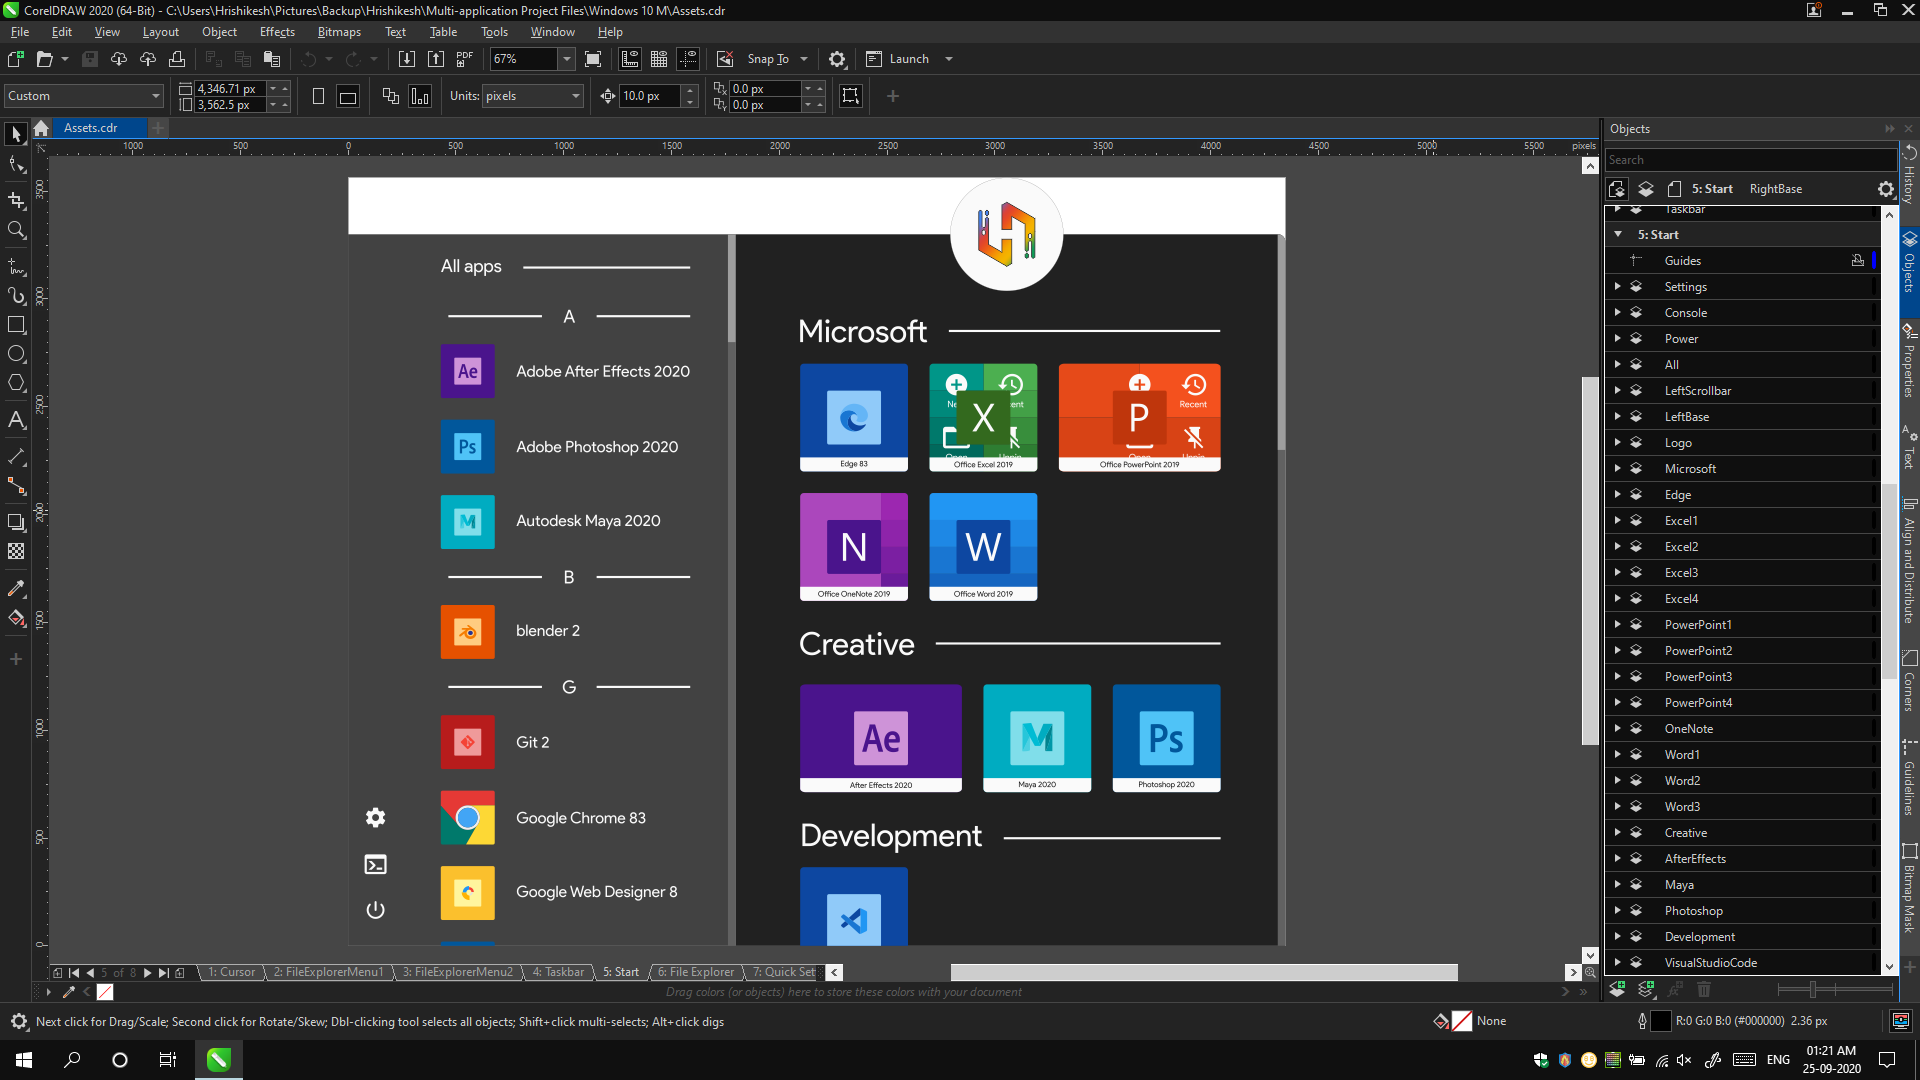Viewport: 1920px width, 1080px height.
Task: Select the Text tool
Action: tap(16, 419)
